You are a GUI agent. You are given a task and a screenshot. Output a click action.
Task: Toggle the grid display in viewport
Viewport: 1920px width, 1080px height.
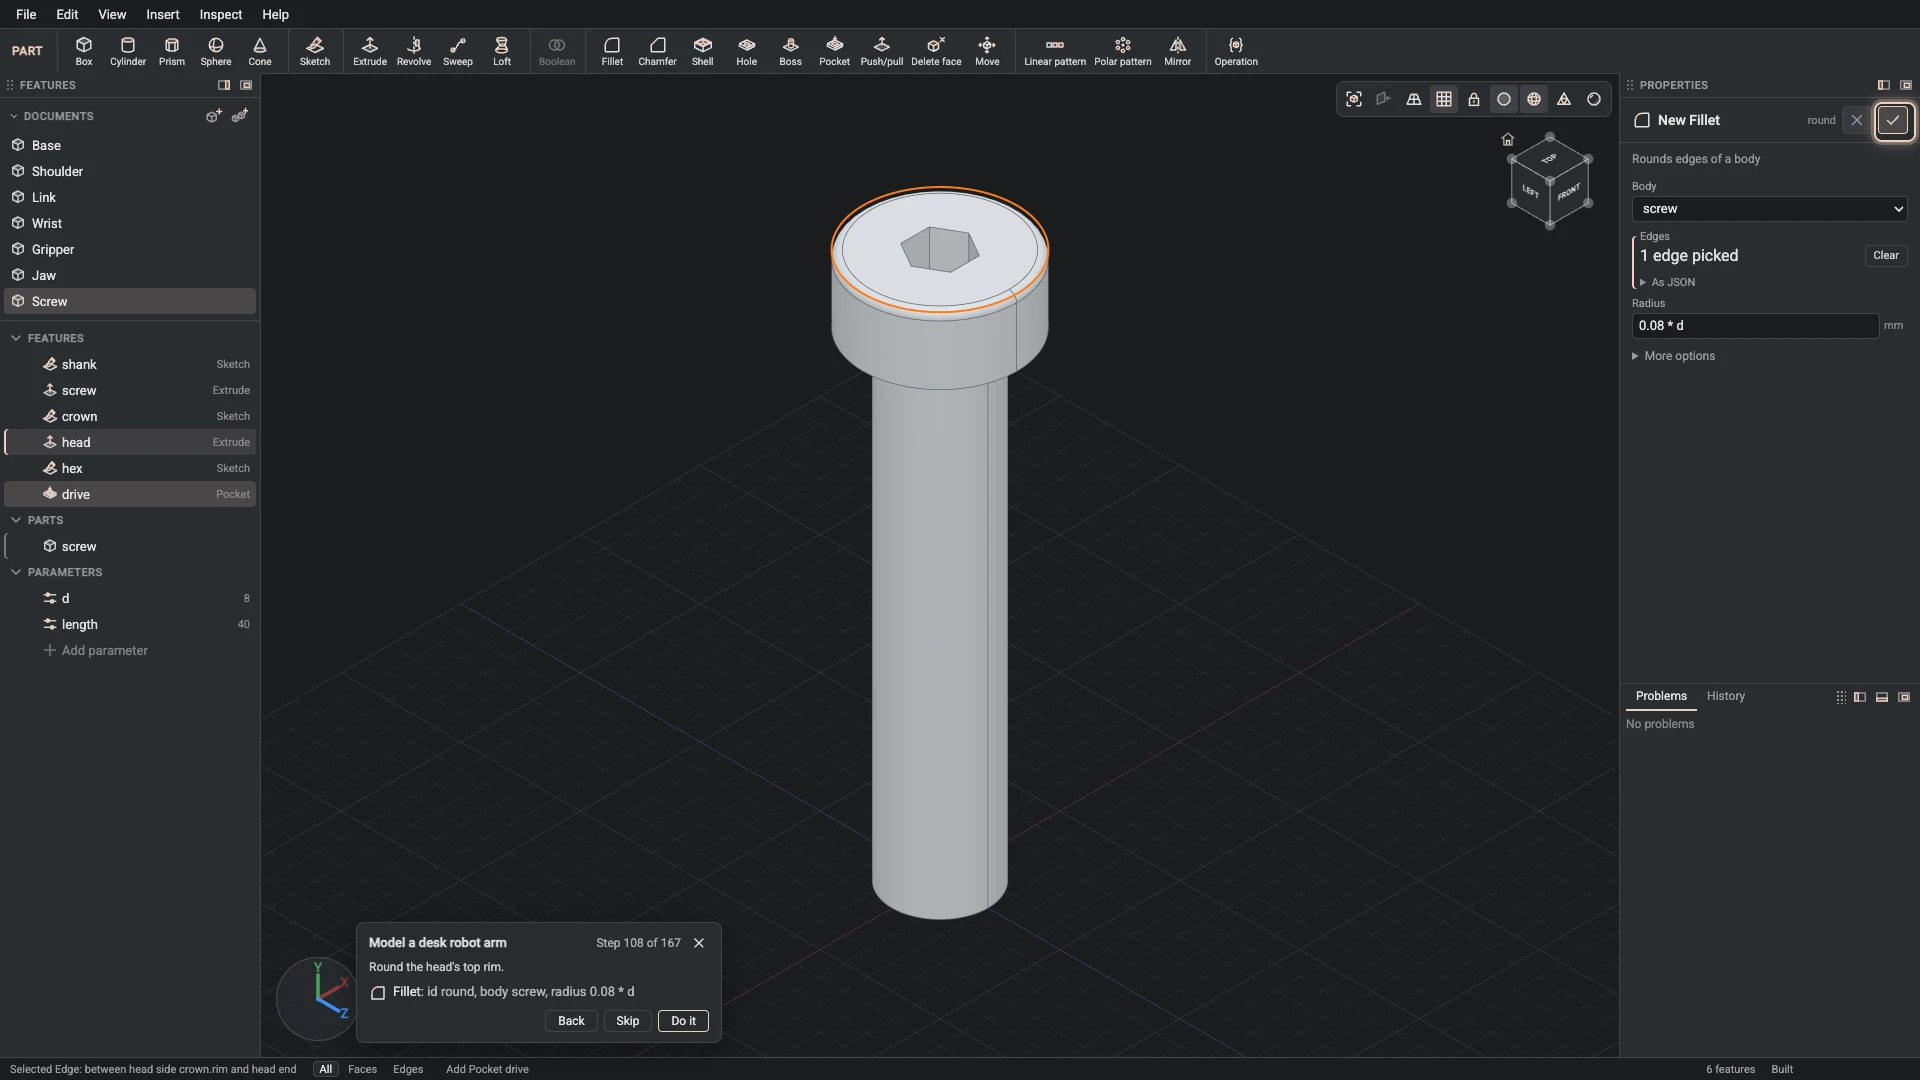[x=1444, y=99]
